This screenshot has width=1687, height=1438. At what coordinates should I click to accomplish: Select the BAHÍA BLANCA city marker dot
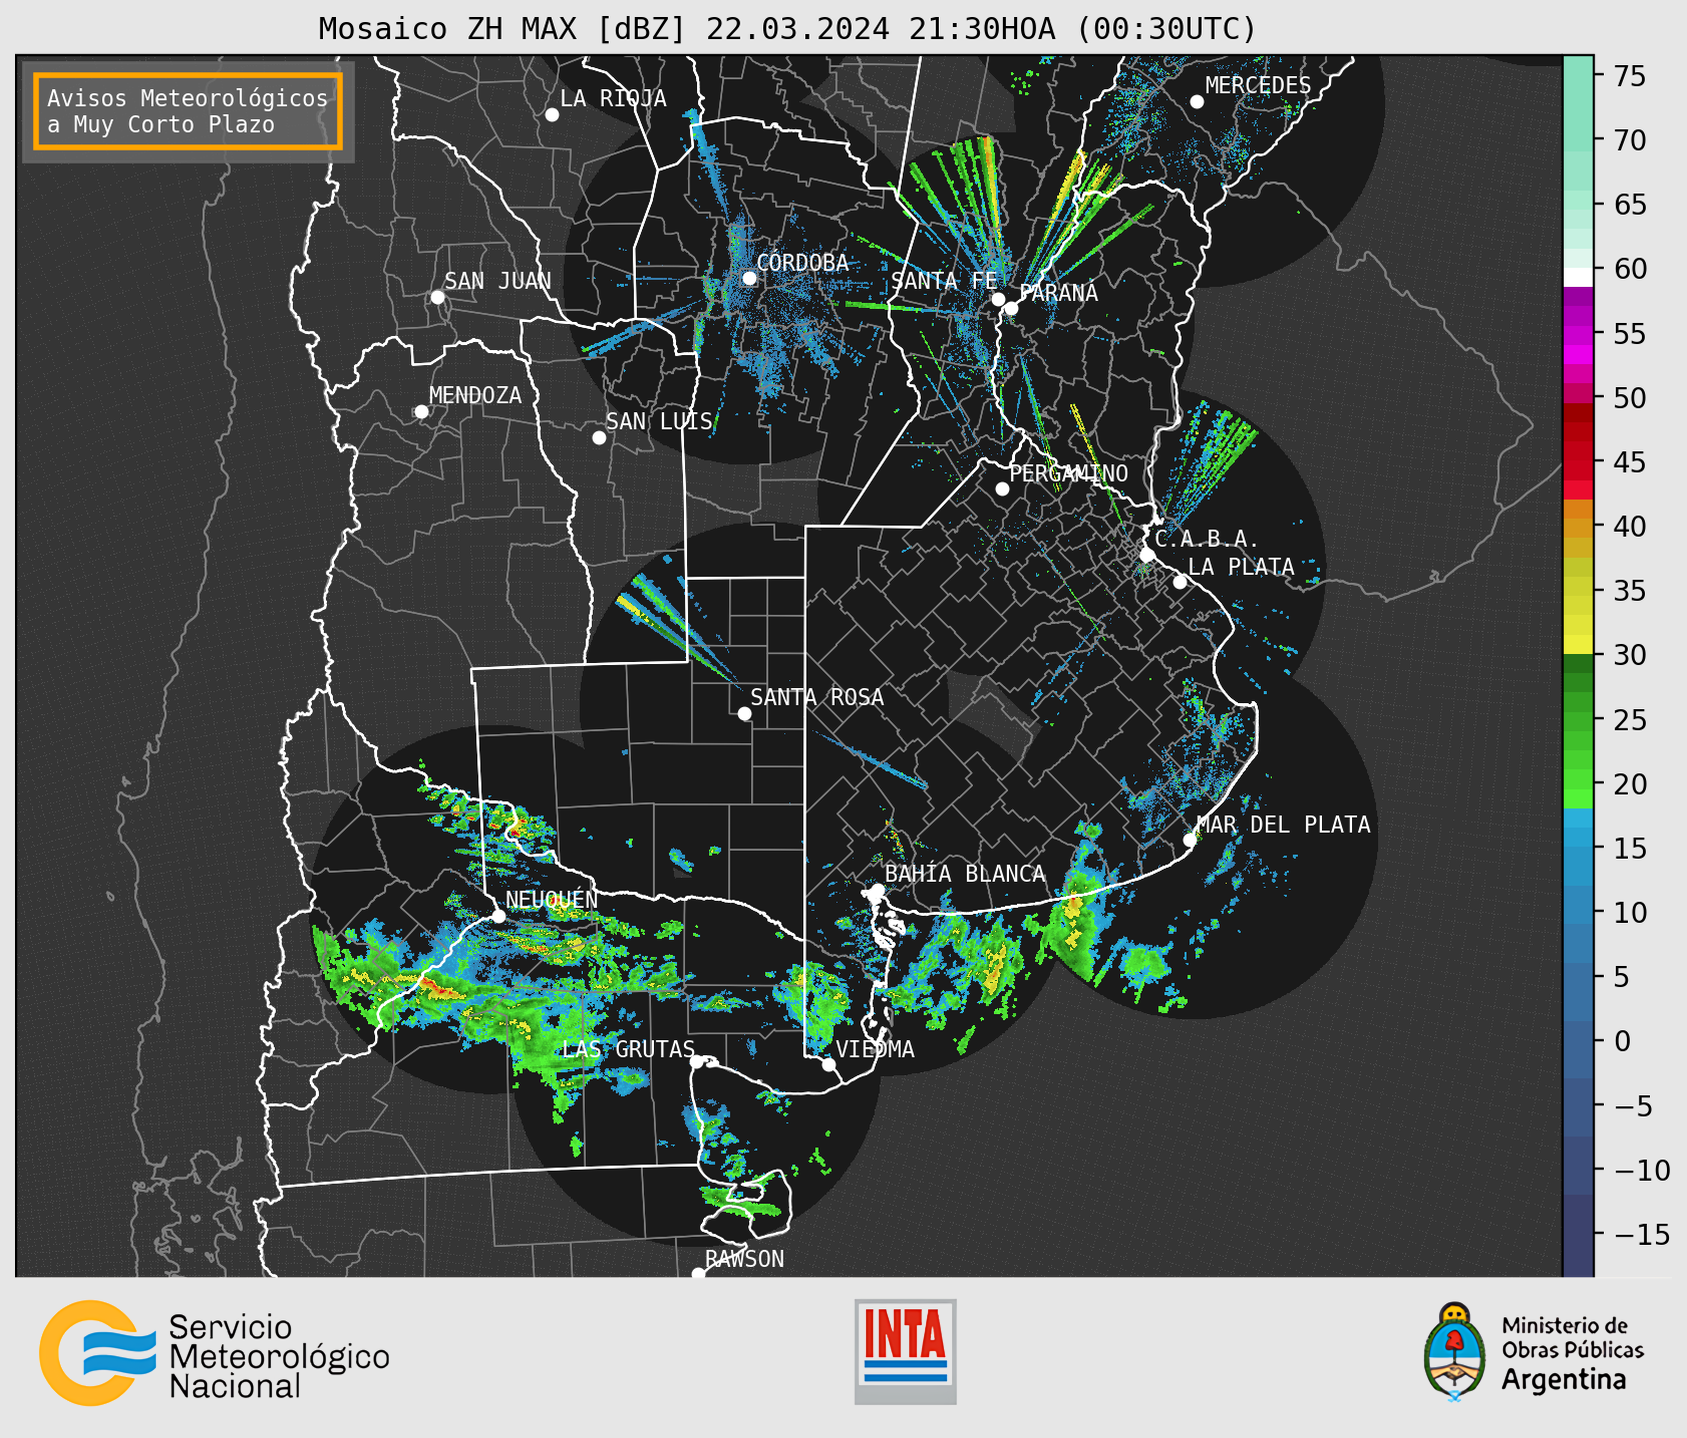877,890
